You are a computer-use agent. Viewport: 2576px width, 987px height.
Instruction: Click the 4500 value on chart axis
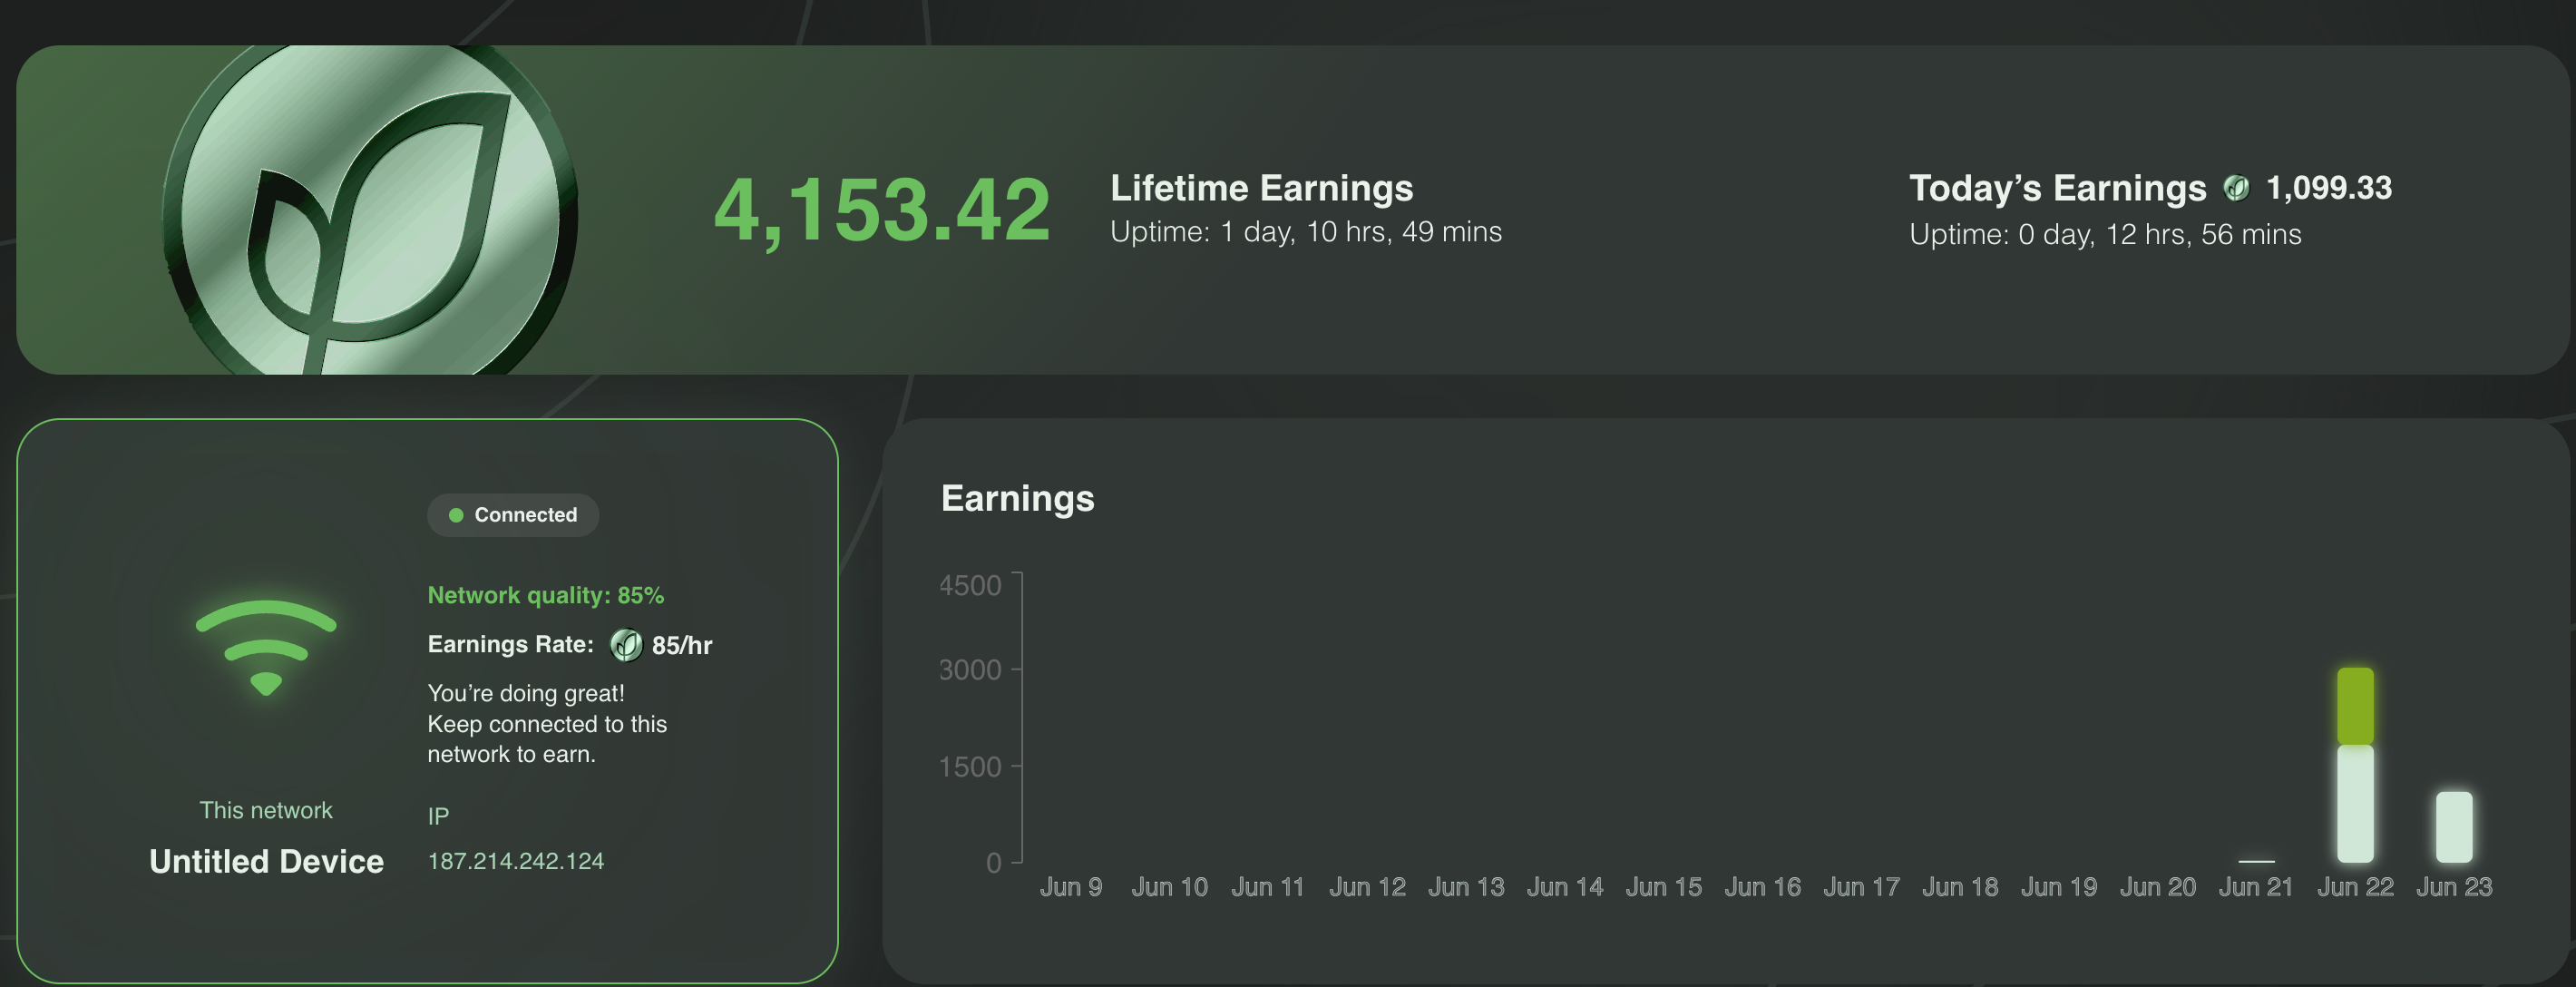(969, 585)
